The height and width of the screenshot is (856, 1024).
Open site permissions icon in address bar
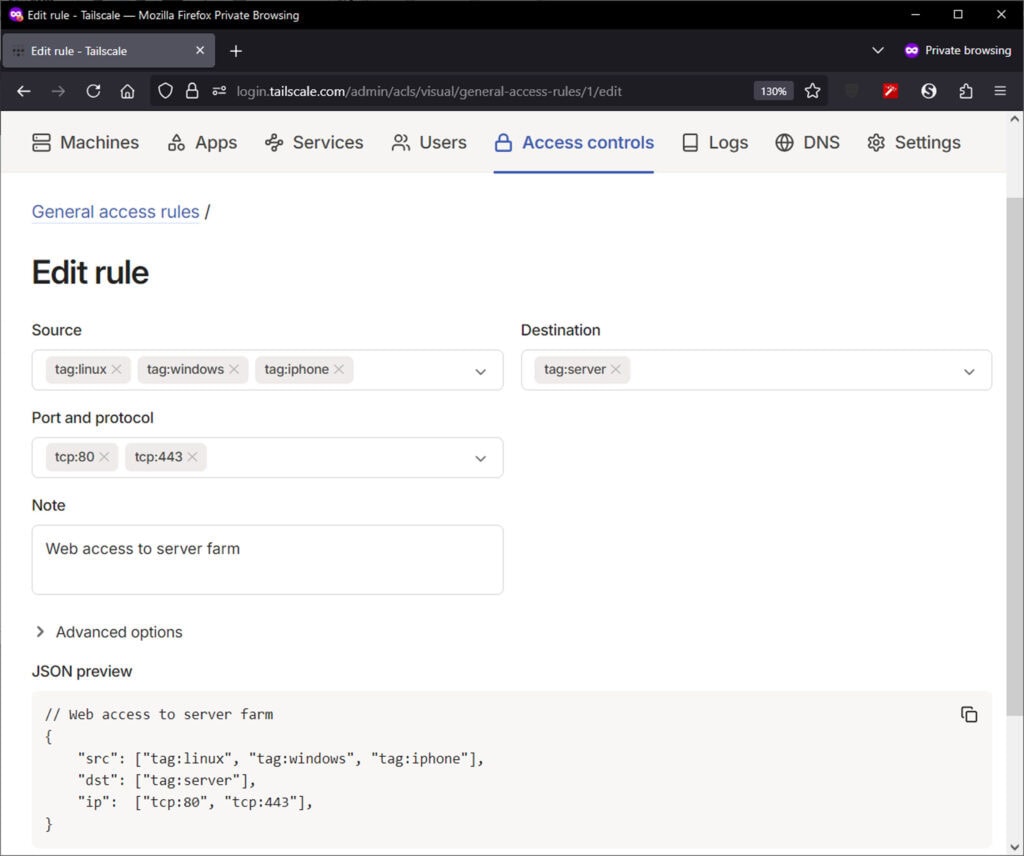pyautogui.click(x=219, y=91)
